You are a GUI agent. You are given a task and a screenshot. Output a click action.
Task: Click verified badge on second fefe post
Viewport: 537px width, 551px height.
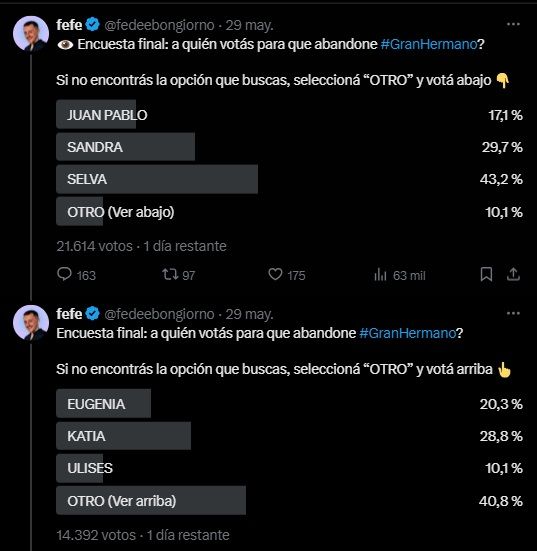click(93, 314)
